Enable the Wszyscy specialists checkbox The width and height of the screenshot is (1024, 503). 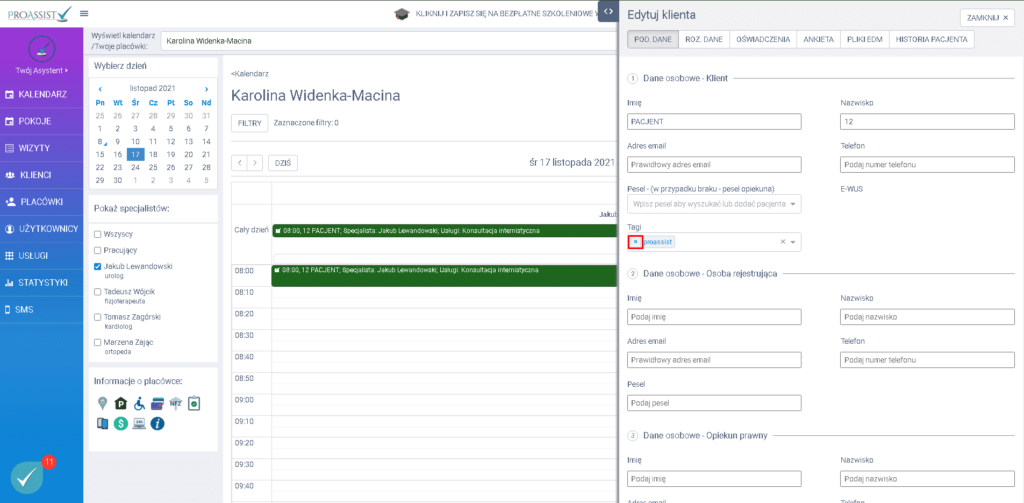point(97,233)
